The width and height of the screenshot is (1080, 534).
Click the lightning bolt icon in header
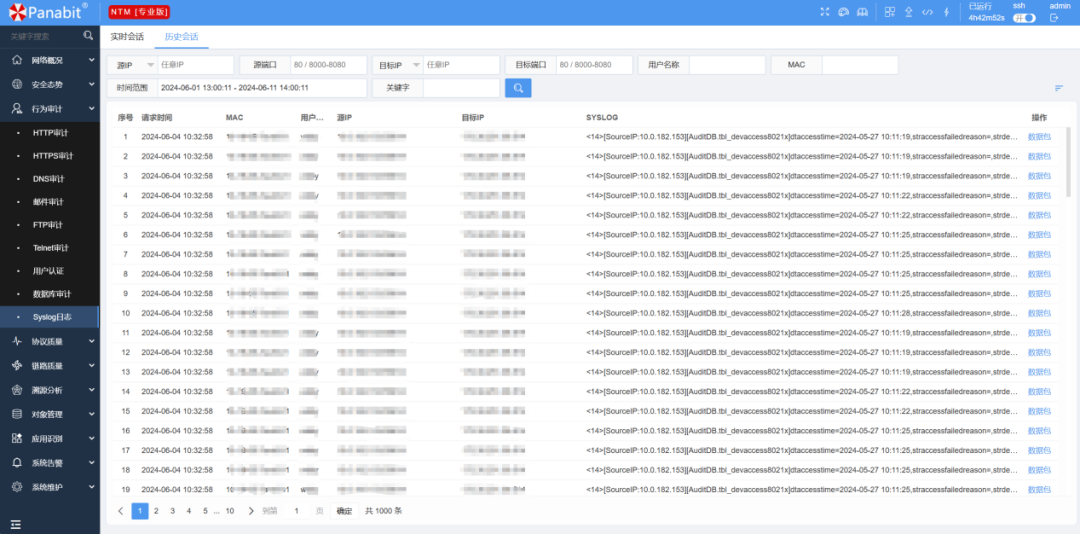tap(946, 12)
